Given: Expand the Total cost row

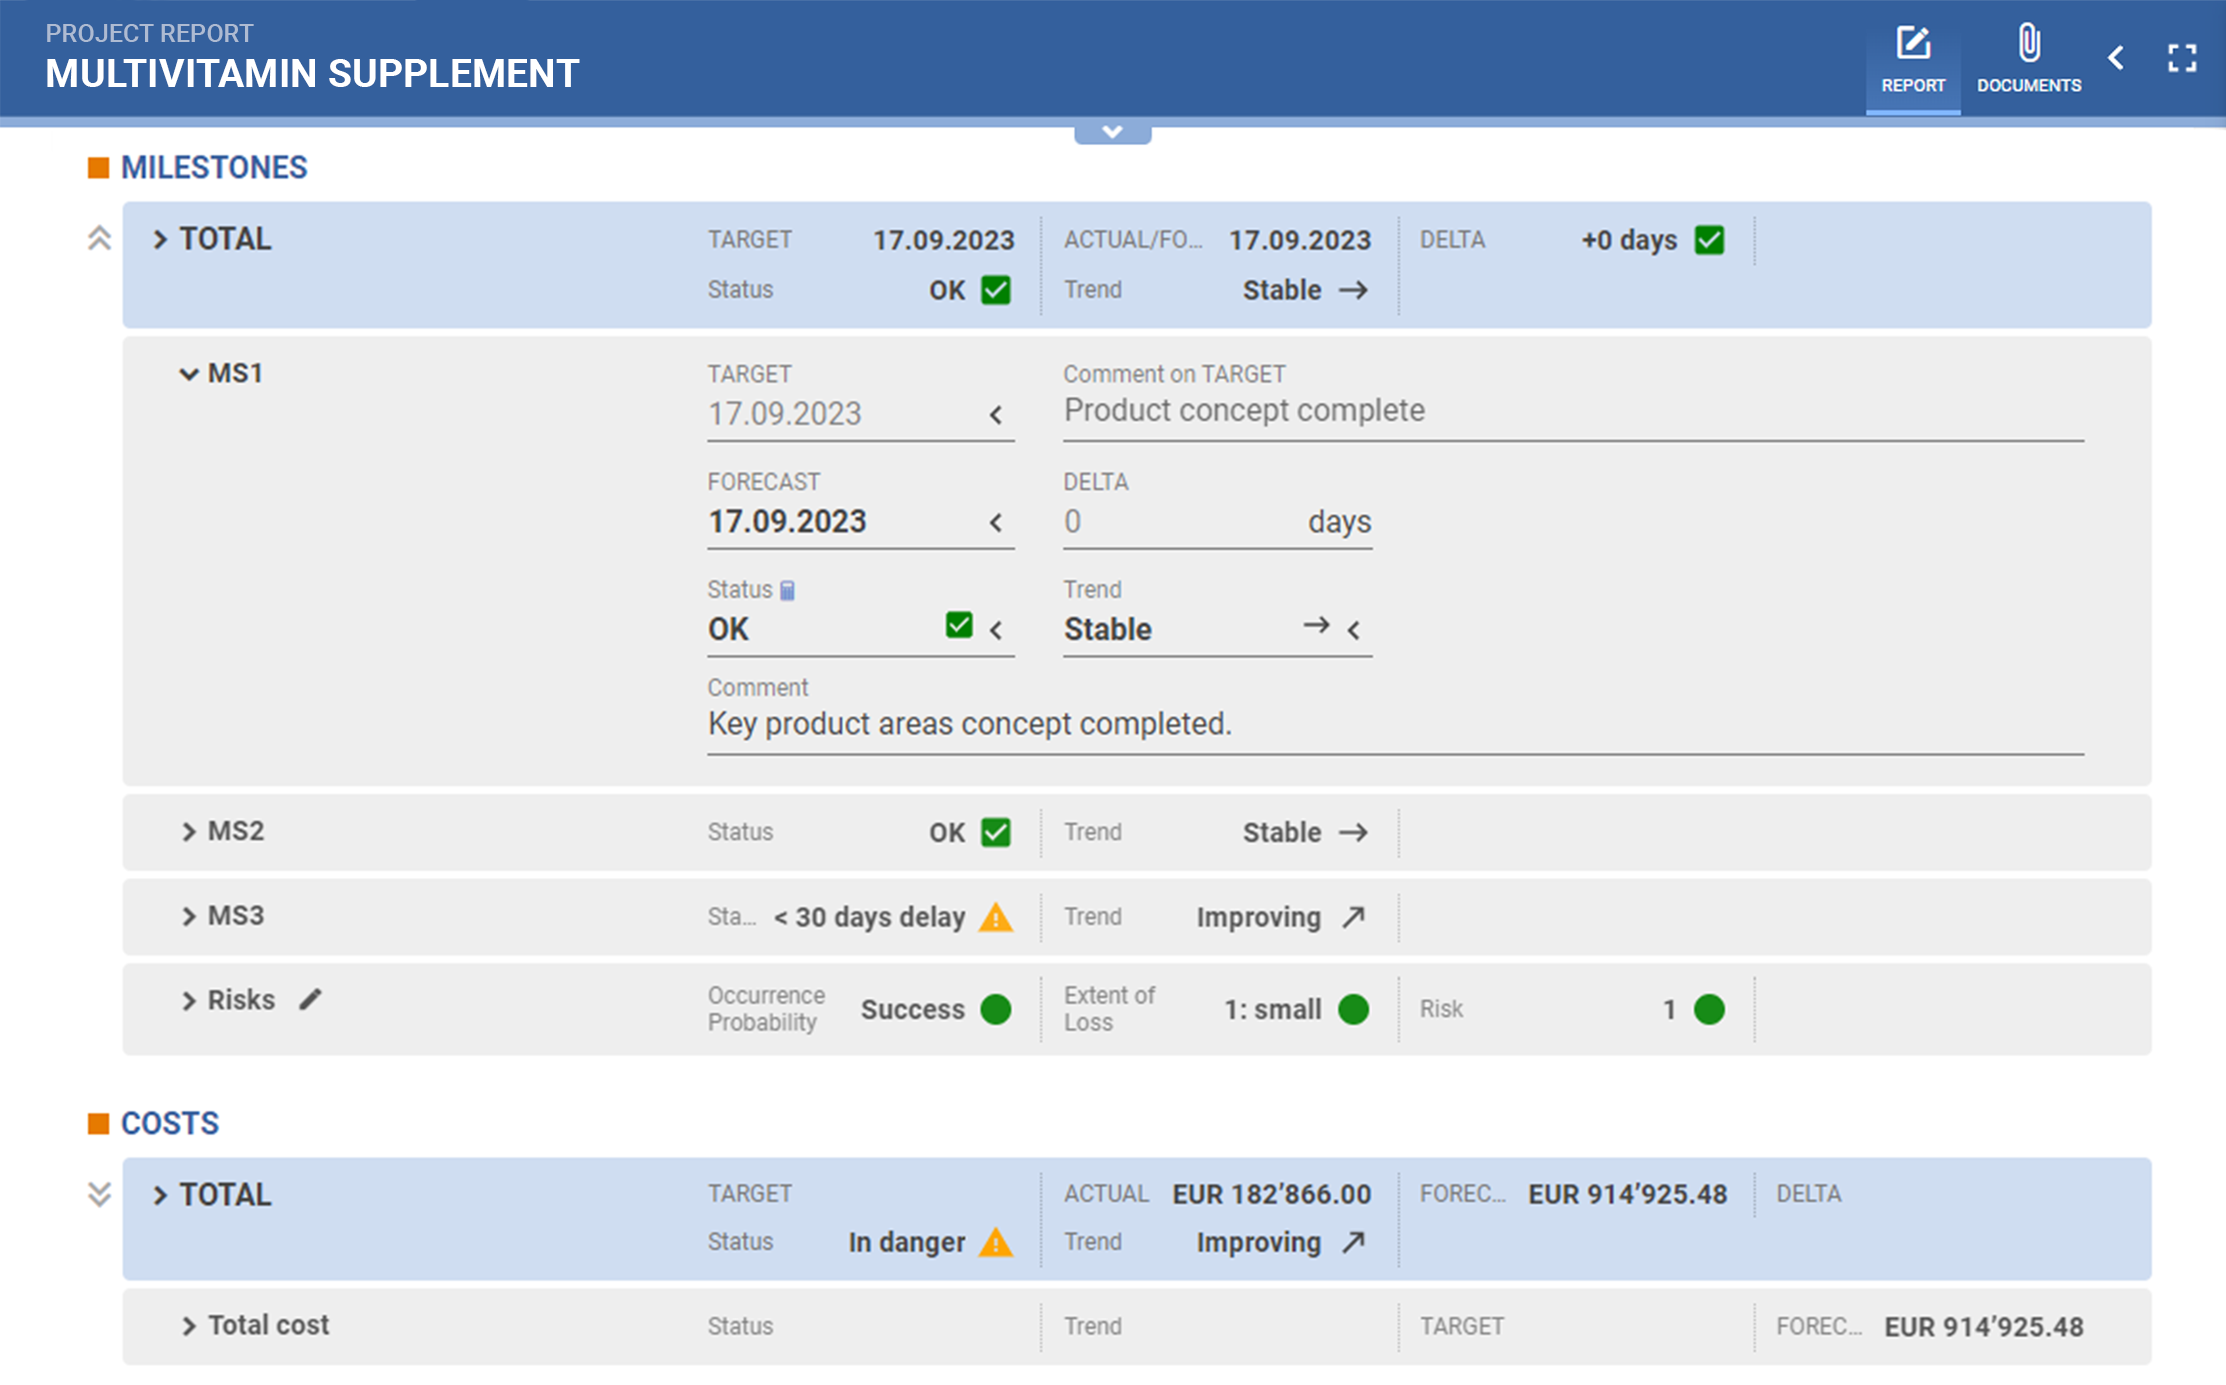Looking at the screenshot, I should pos(188,1326).
